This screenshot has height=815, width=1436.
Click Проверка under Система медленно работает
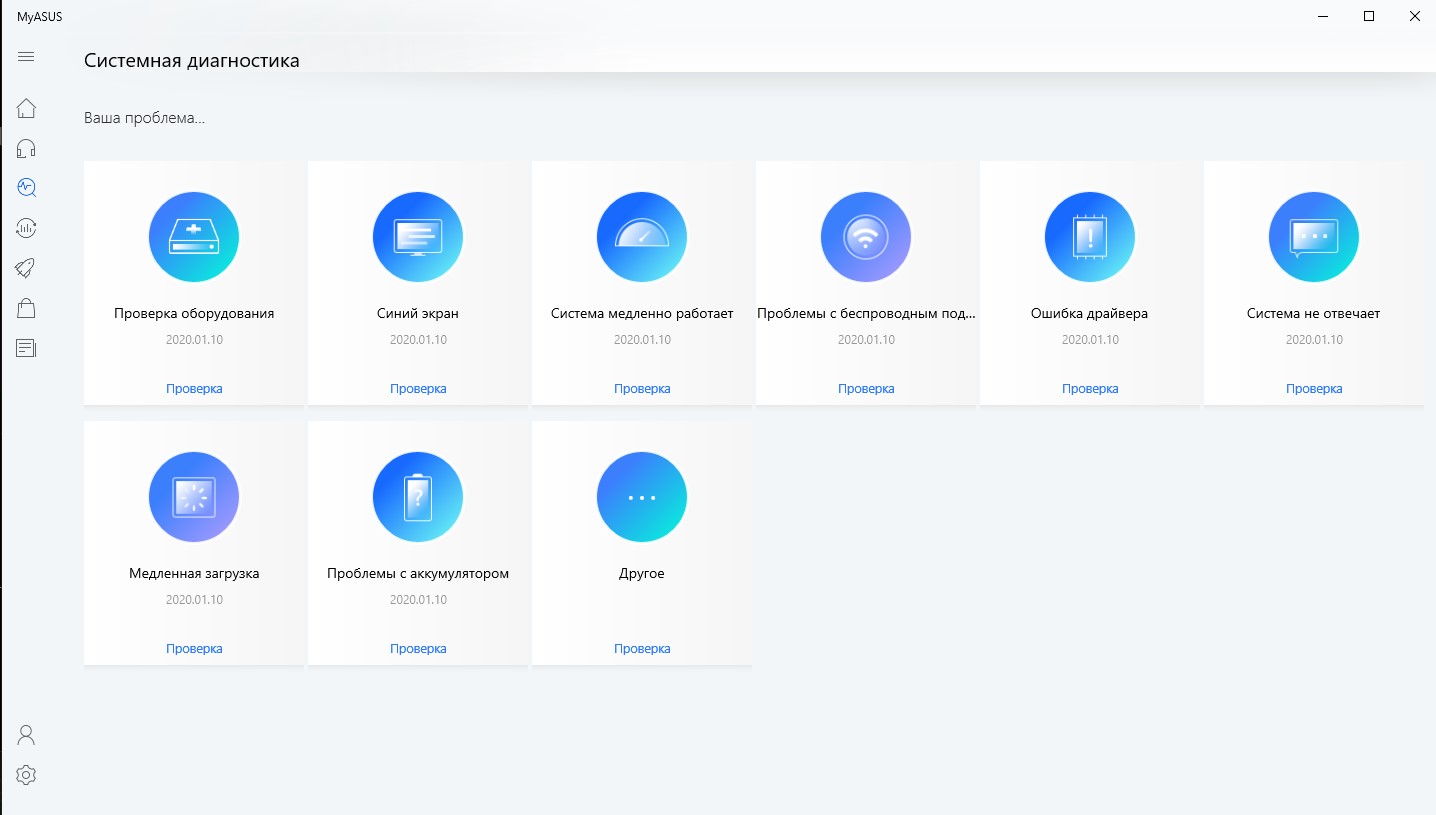coord(642,389)
